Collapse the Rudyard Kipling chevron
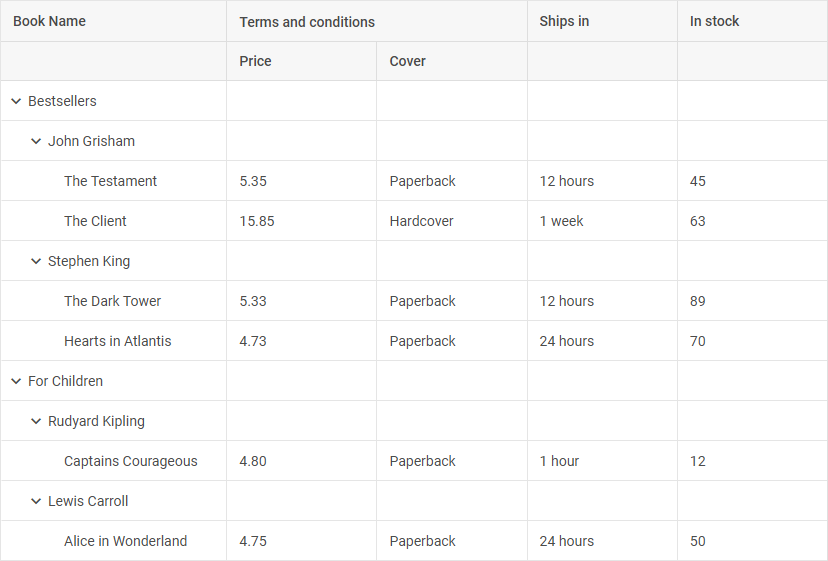The width and height of the screenshot is (828, 561). click(36, 421)
